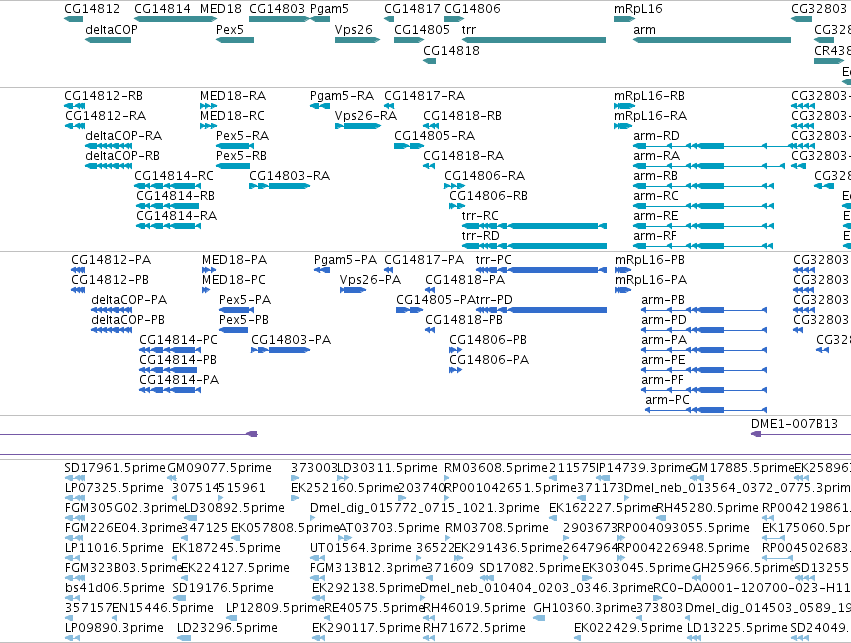This screenshot has width=851, height=643.
Task: Select the MED18 gene label
Action: click(x=221, y=9)
